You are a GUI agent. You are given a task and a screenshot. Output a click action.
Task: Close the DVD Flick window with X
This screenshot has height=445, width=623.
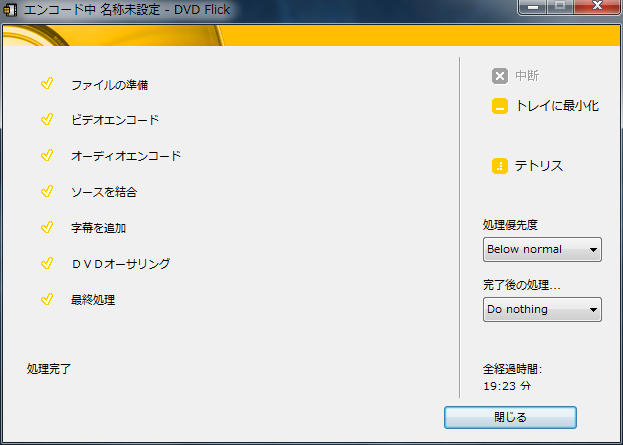tap(597, 7)
